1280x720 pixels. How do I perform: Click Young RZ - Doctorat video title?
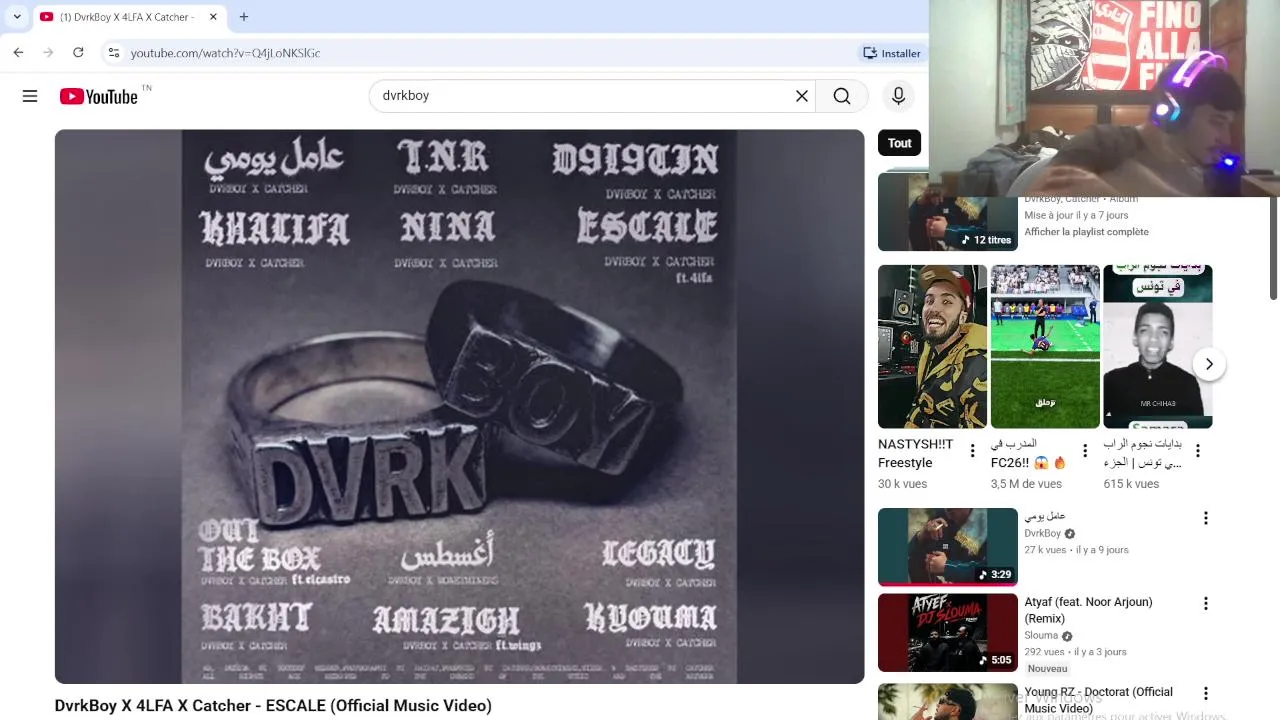pos(1098,700)
